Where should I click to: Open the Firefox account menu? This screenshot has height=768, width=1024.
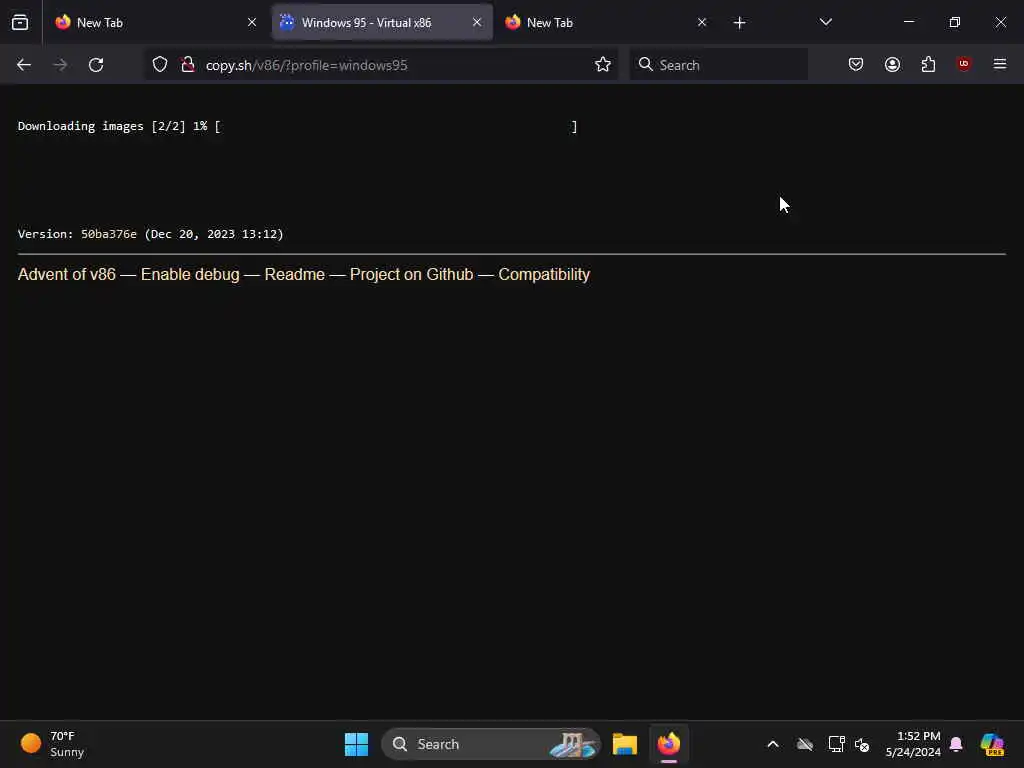click(x=892, y=65)
